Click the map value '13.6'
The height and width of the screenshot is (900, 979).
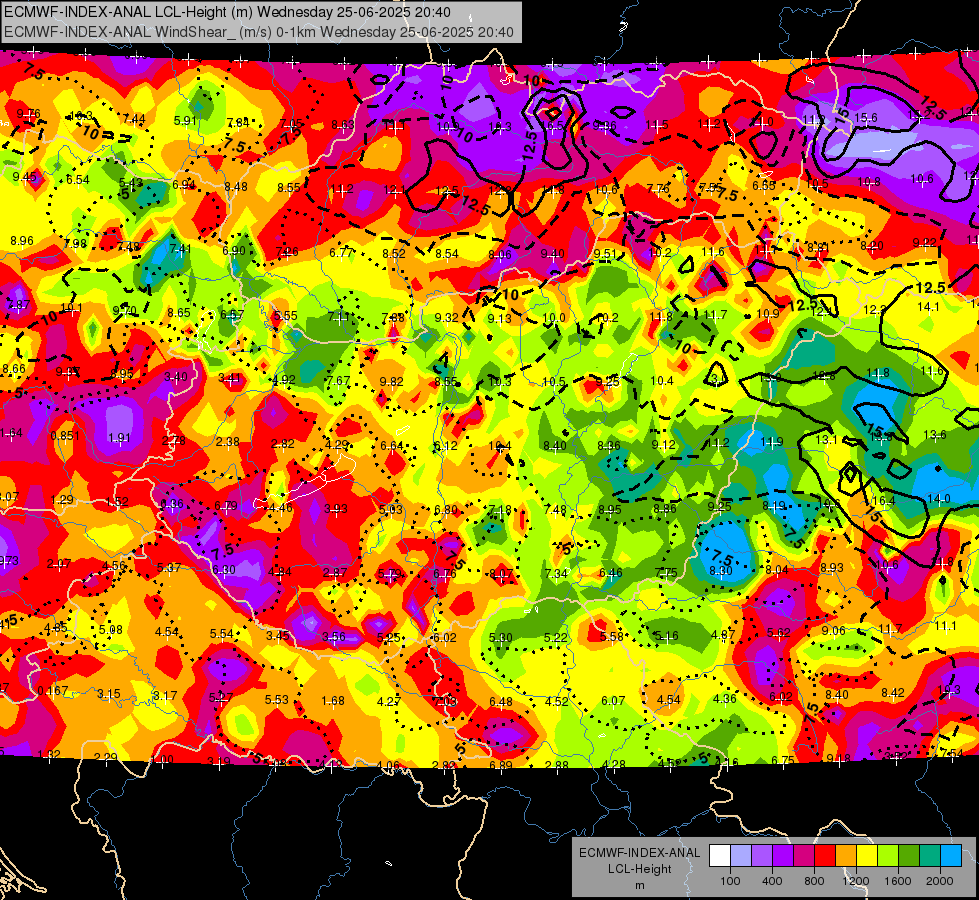(x=935, y=435)
